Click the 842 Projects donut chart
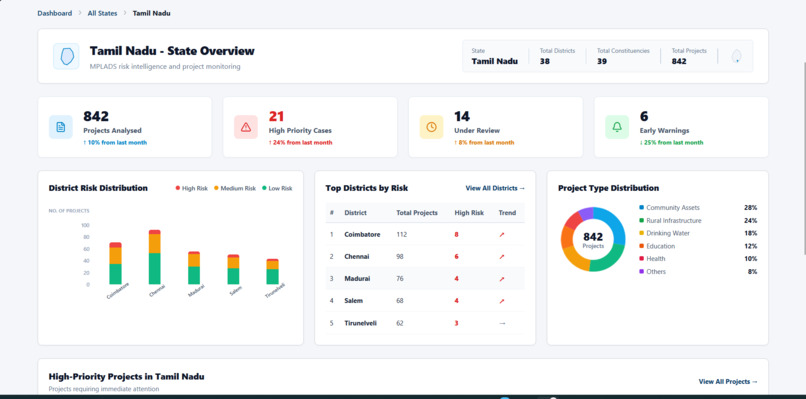 tap(593, 239)
